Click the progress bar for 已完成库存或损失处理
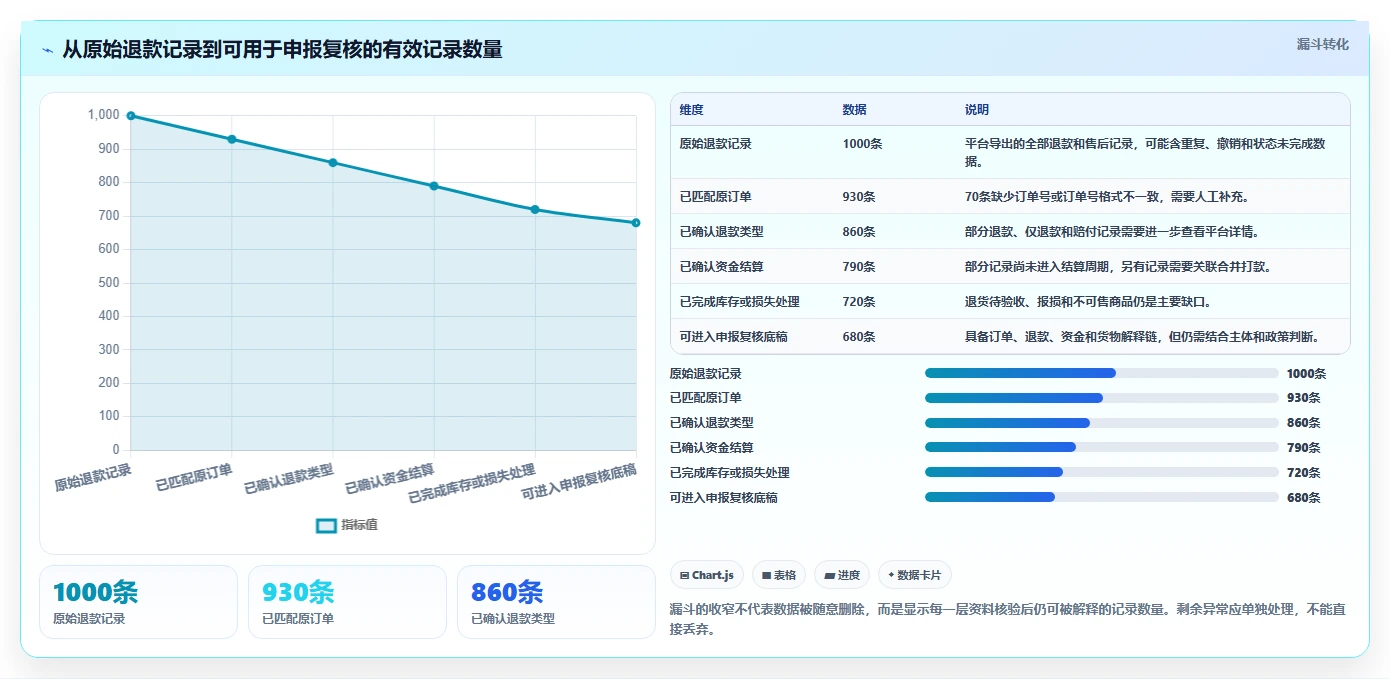The width and height of the screenshot is (1390, 679). pos(1102,472)
